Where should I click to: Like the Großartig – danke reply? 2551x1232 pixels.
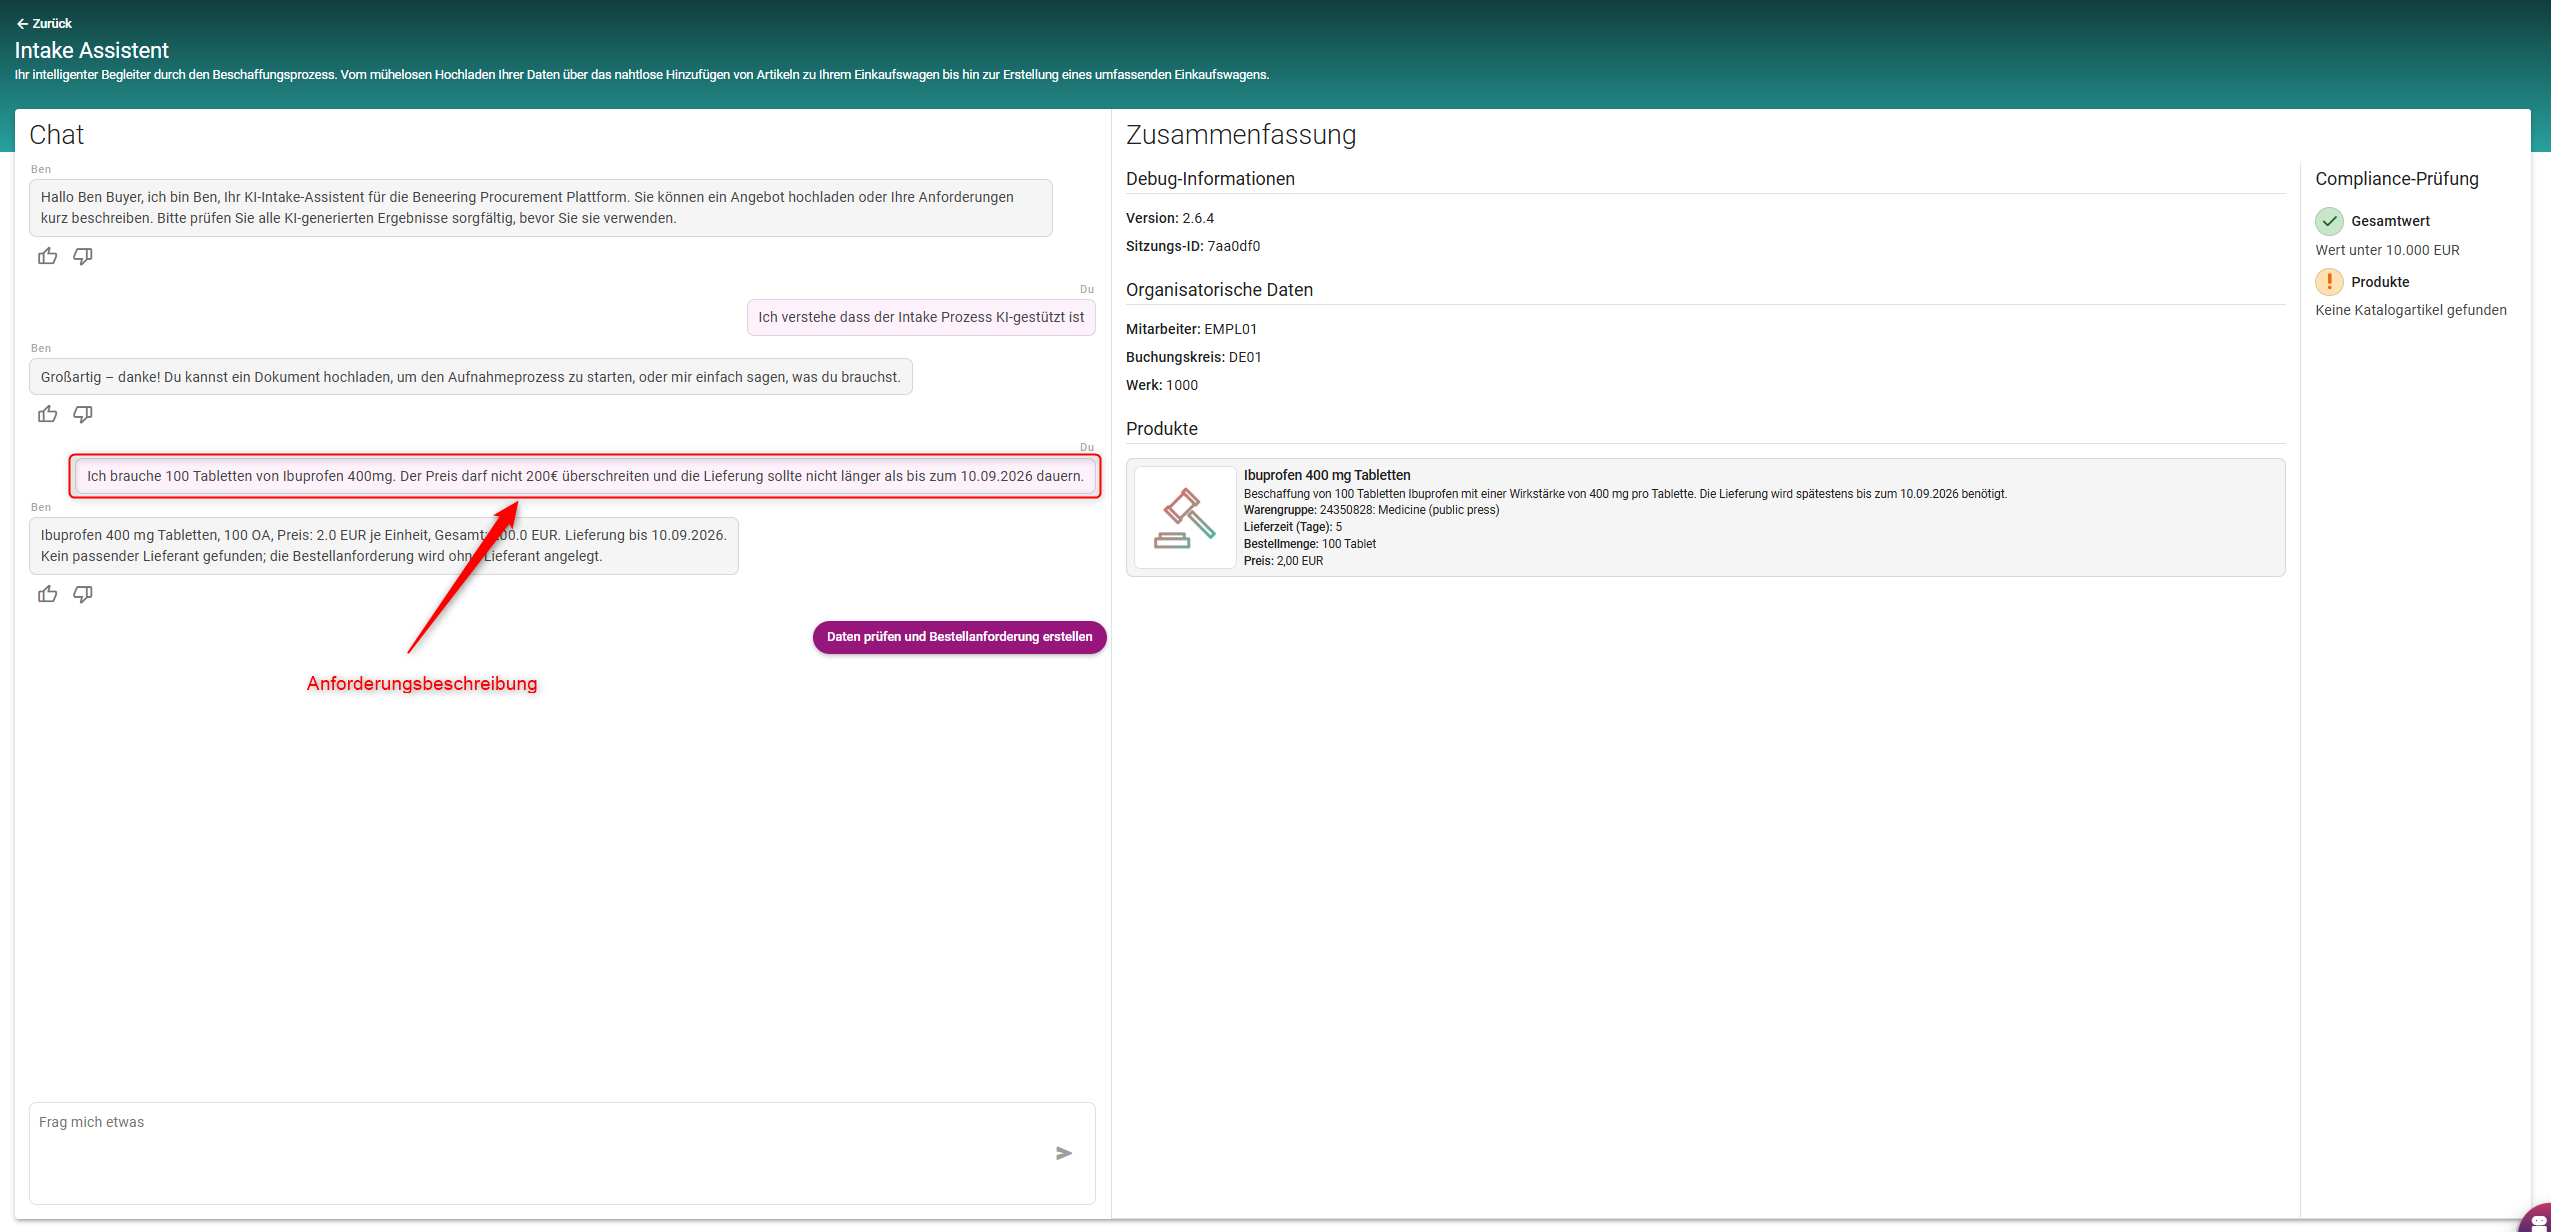(x=47, y=414)
